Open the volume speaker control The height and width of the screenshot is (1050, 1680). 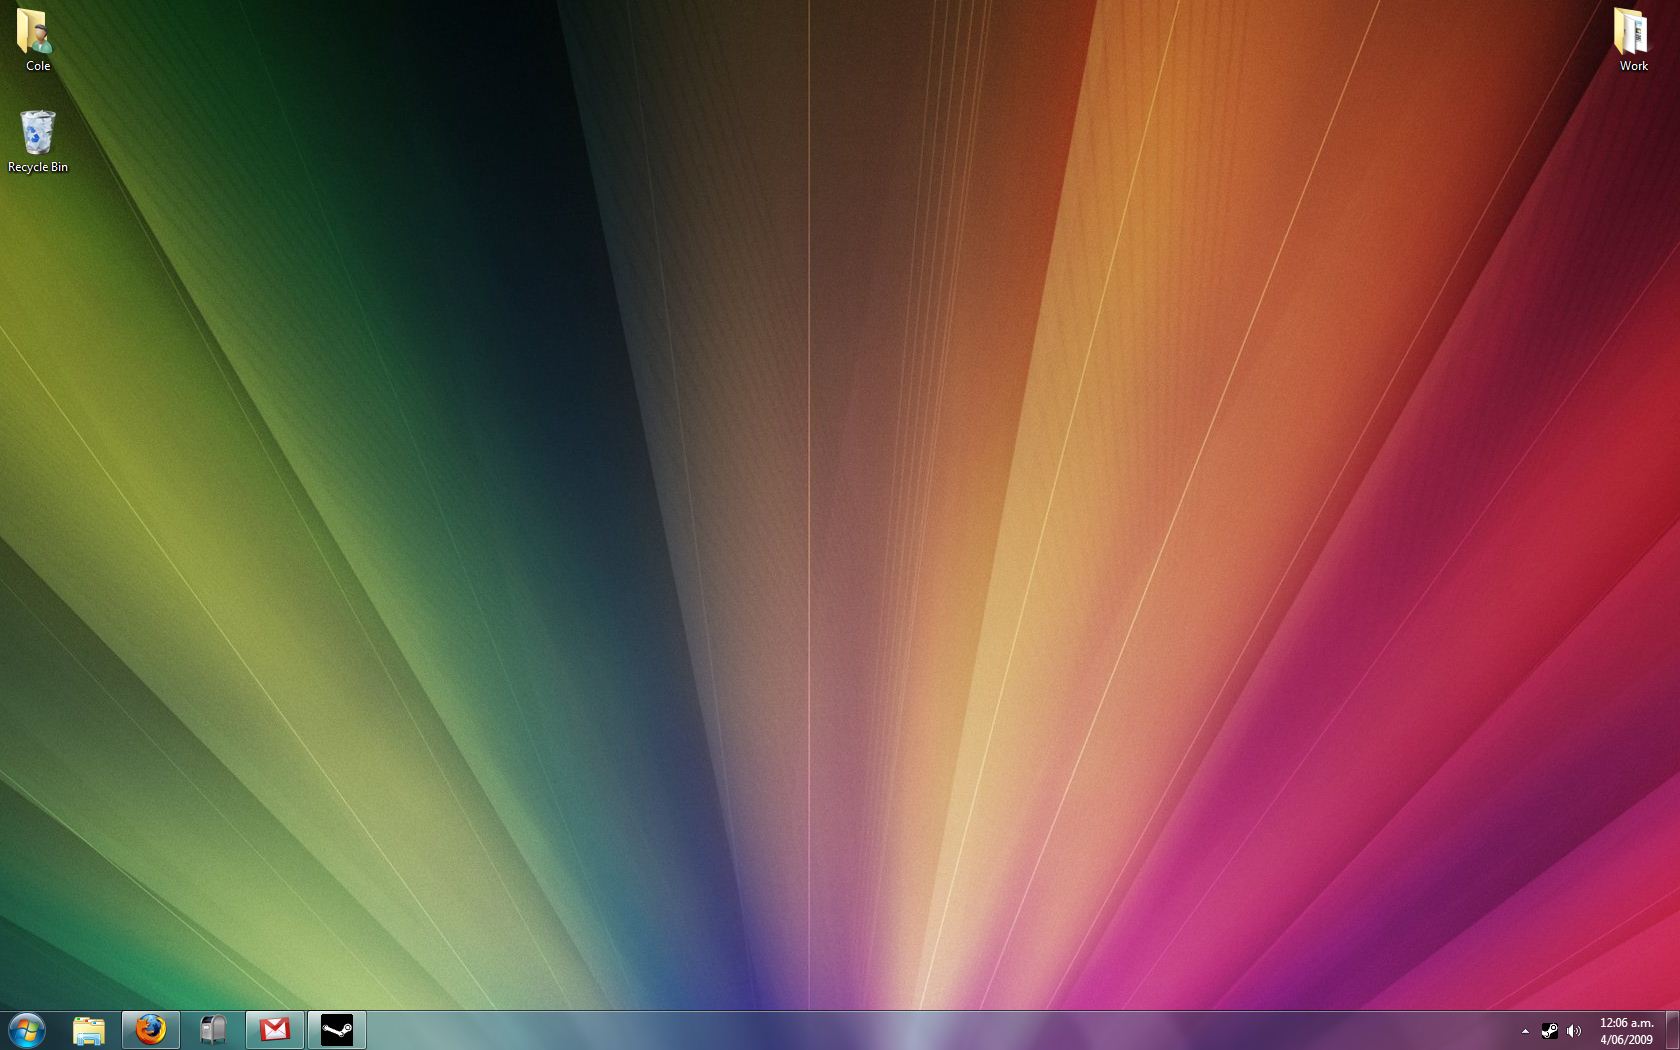point(1574,1031)
